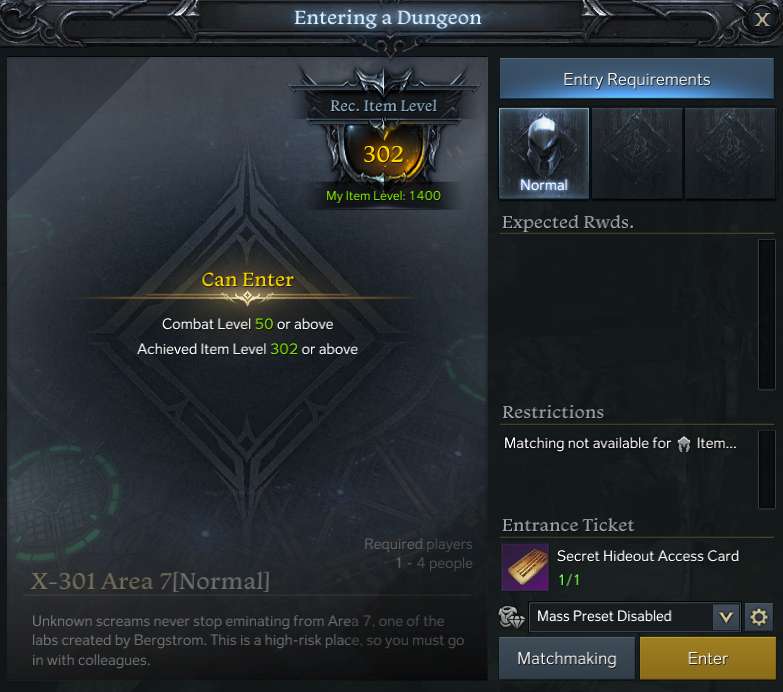Viewport: 783px width, 692px height.
Task: Click the mass preset gem icon
Action: pyautogui.click(x=512, y=617)
